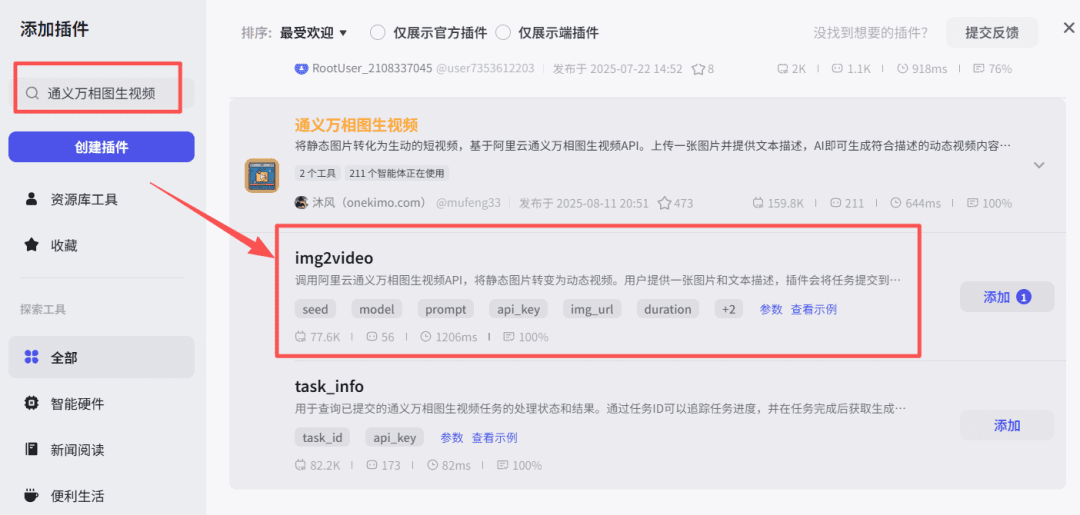The width and height of the screenshot is (1080, 515).
Task: Click the 通义万相图生视频 plugin thumbnail icon
Action: click(262, 175)
